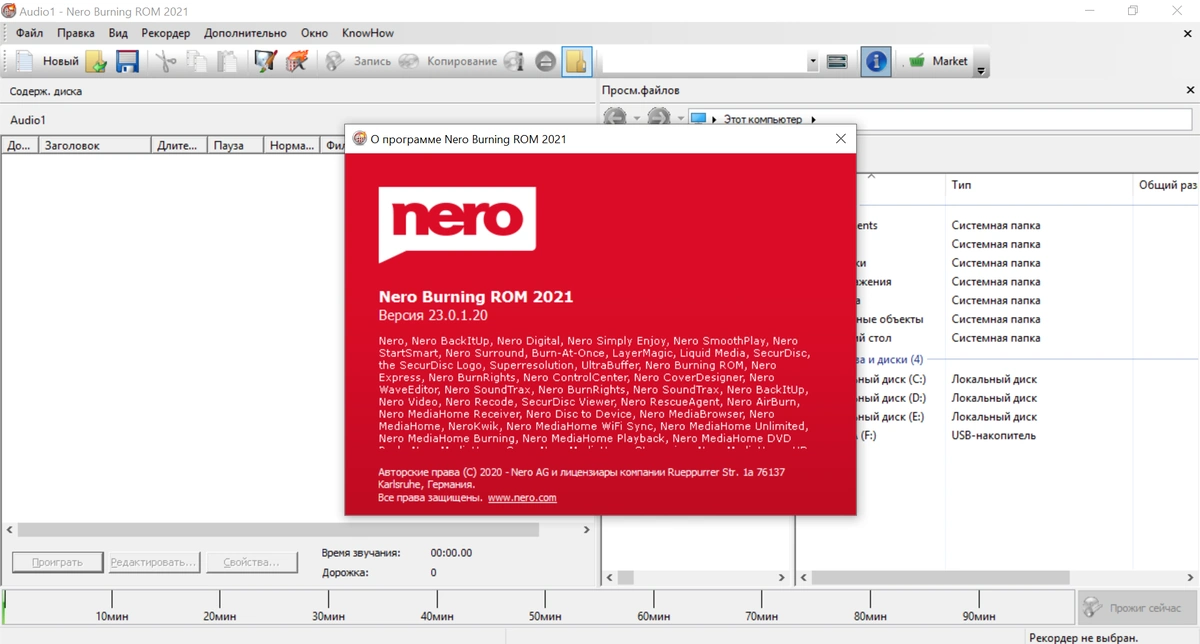Image resolution: width=1200 pixels, height=644 pixels.
Task: Open the Окно menu
Action: [x=314, y=33]
